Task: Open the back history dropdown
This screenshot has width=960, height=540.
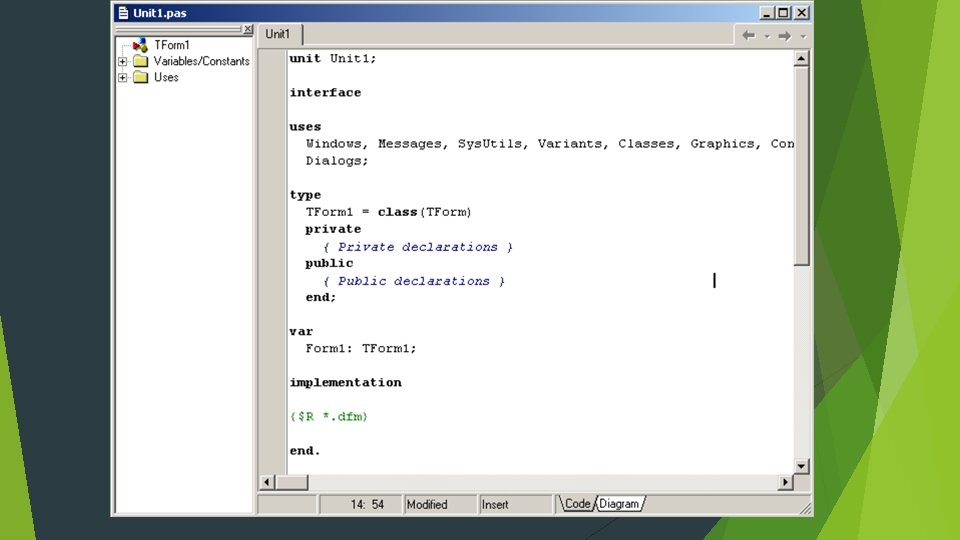Action: [767, 37]
